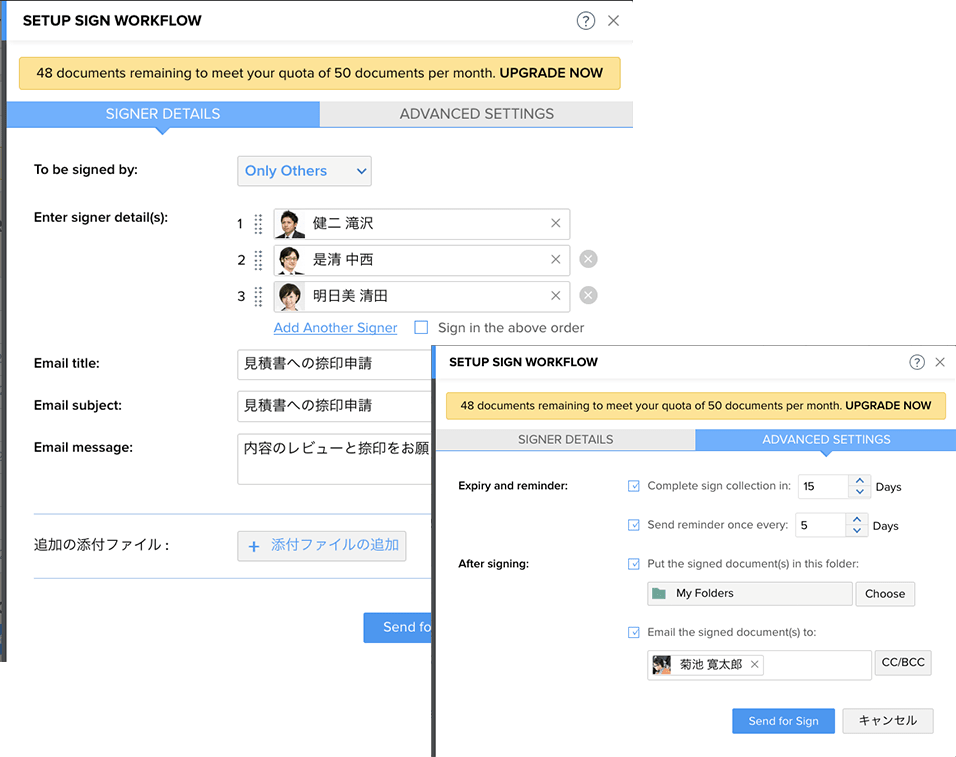Image resolution: width=956 pixels, height=757 pixels.
Task: Toggle Email the signed documents to checkbox
Action: [633, 632]
